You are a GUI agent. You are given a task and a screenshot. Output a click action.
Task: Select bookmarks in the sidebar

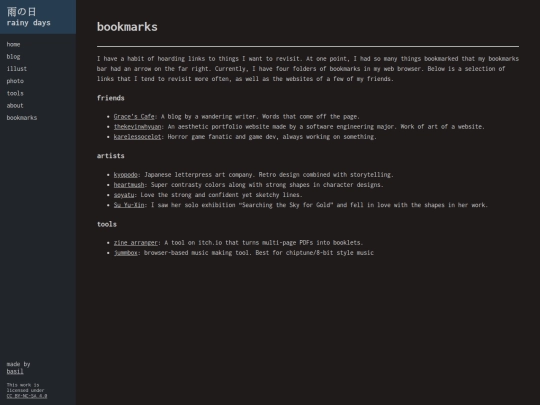click(x=22, y=118)
